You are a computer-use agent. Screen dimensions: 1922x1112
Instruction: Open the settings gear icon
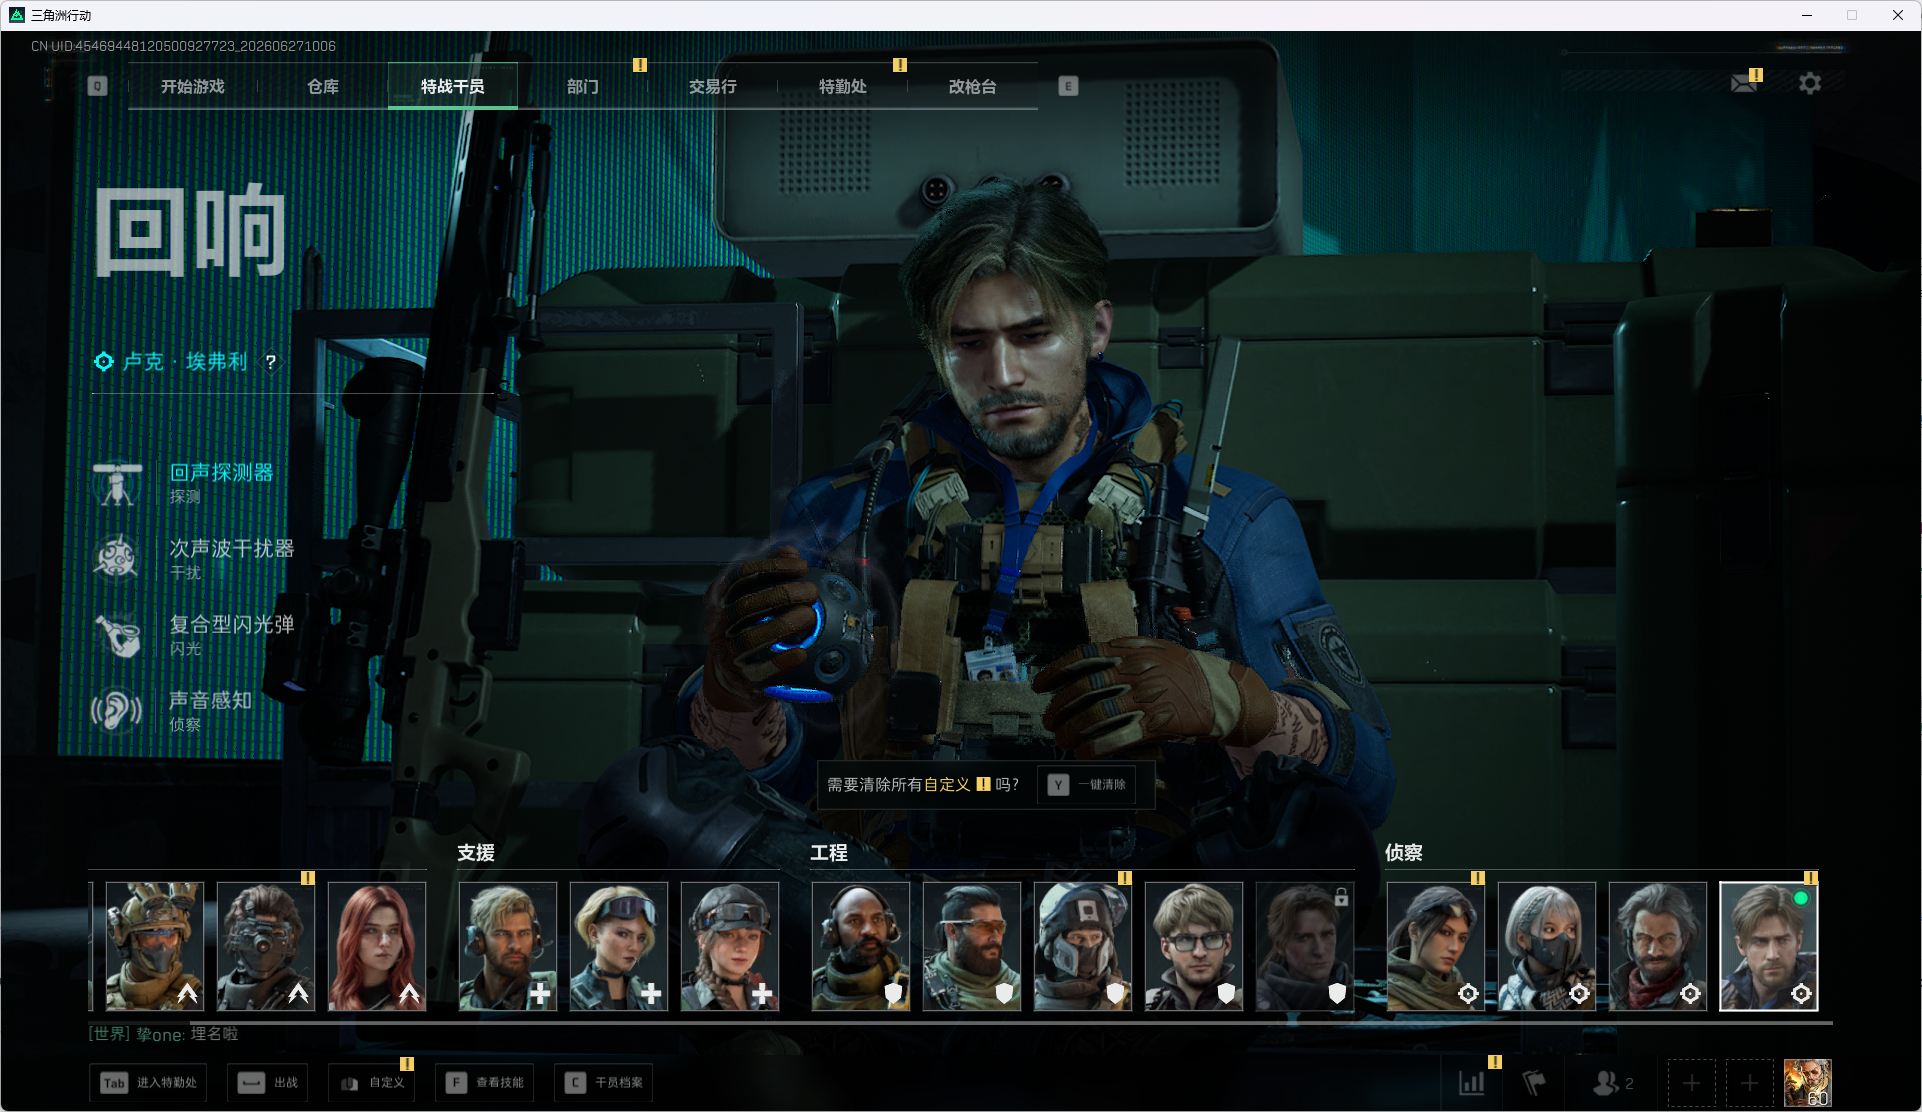[1810, 83]
